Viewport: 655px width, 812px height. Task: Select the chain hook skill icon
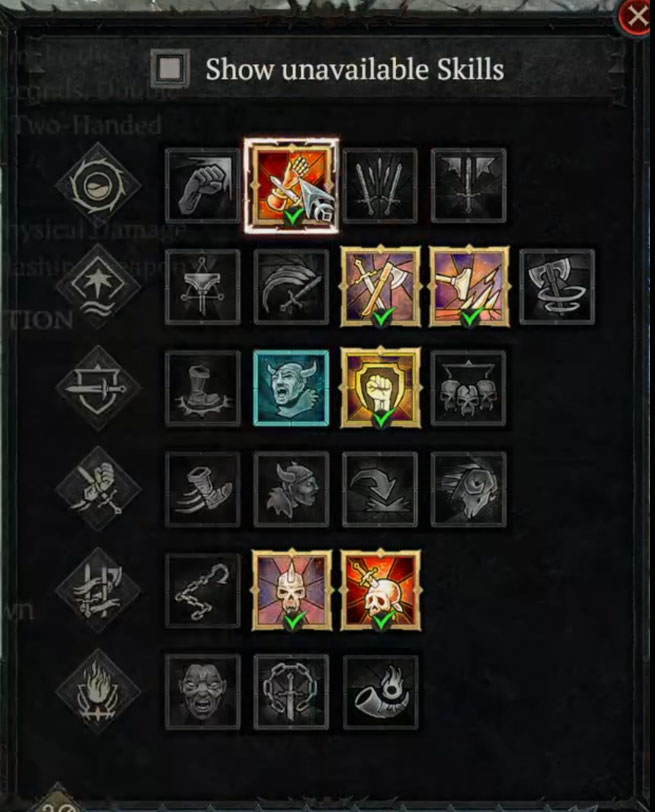[202, 591]
